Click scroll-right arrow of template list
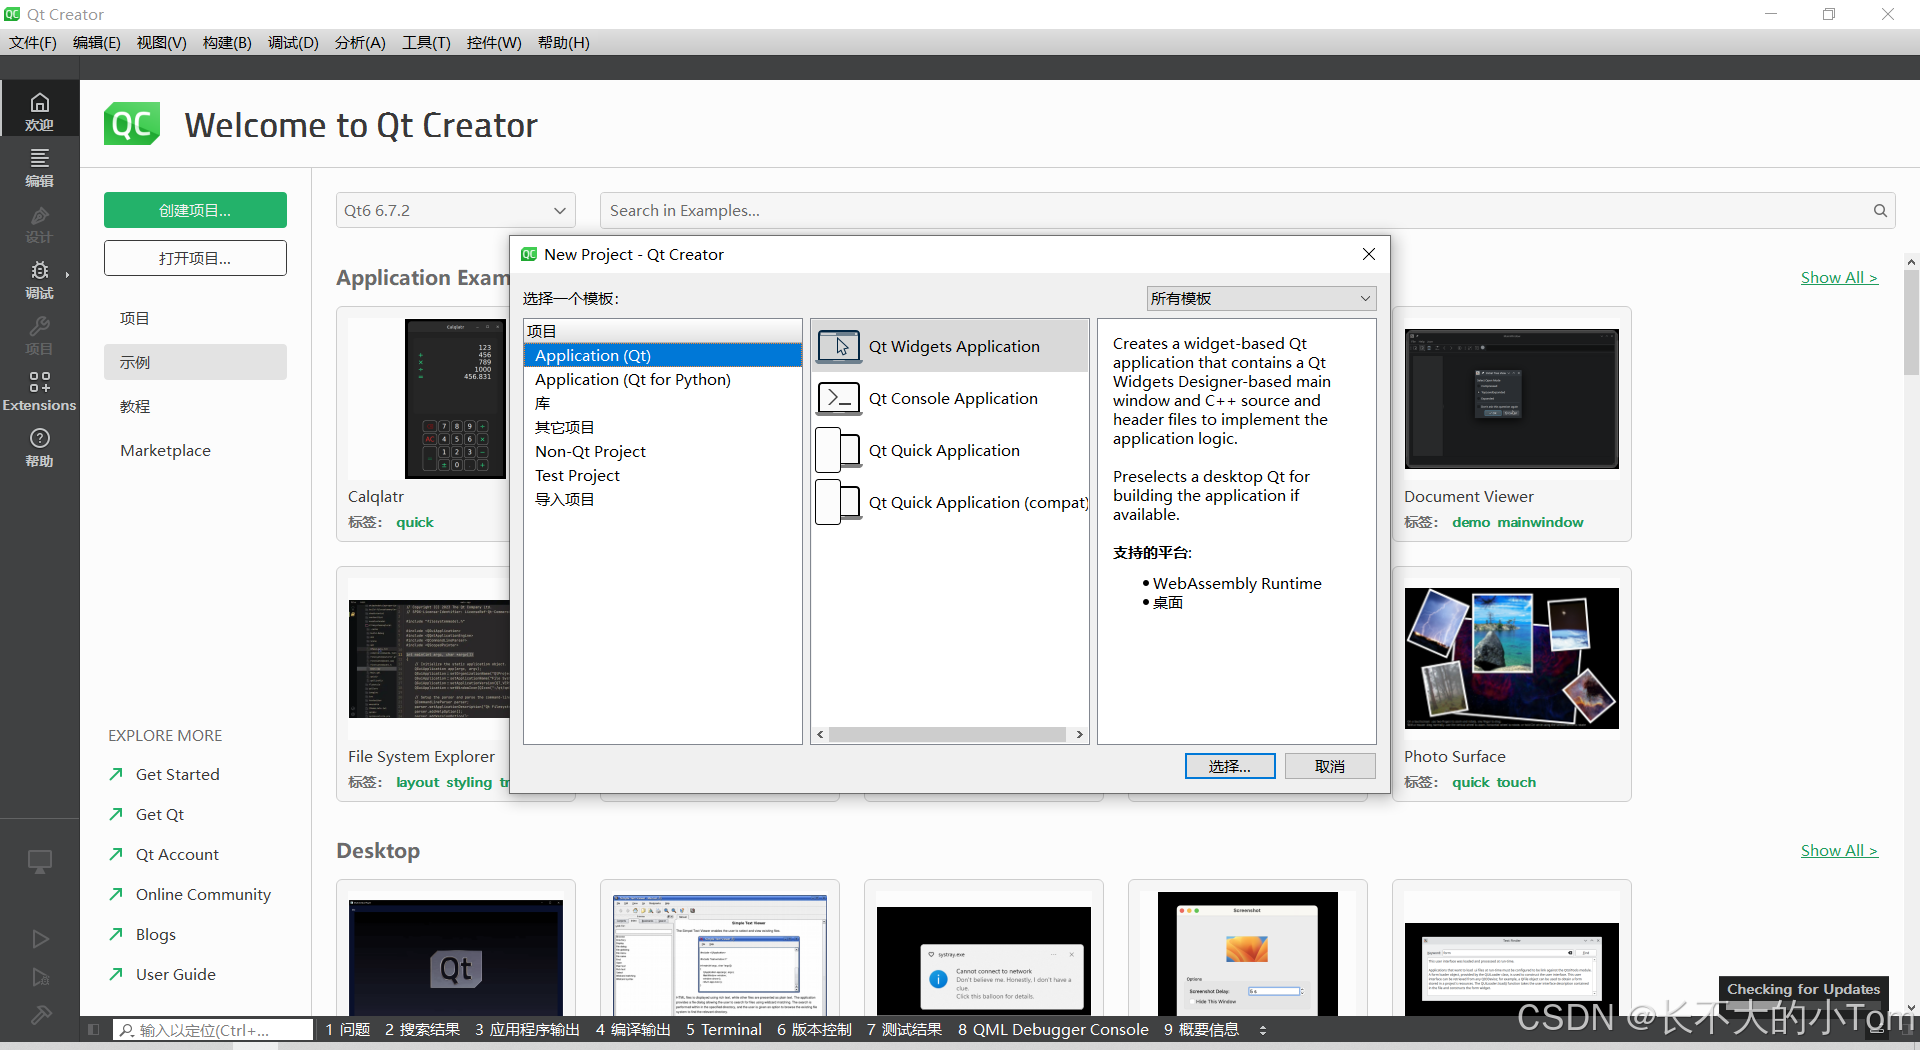The width and height of the screenshot is (1920, 1050). pos(1079,734)
